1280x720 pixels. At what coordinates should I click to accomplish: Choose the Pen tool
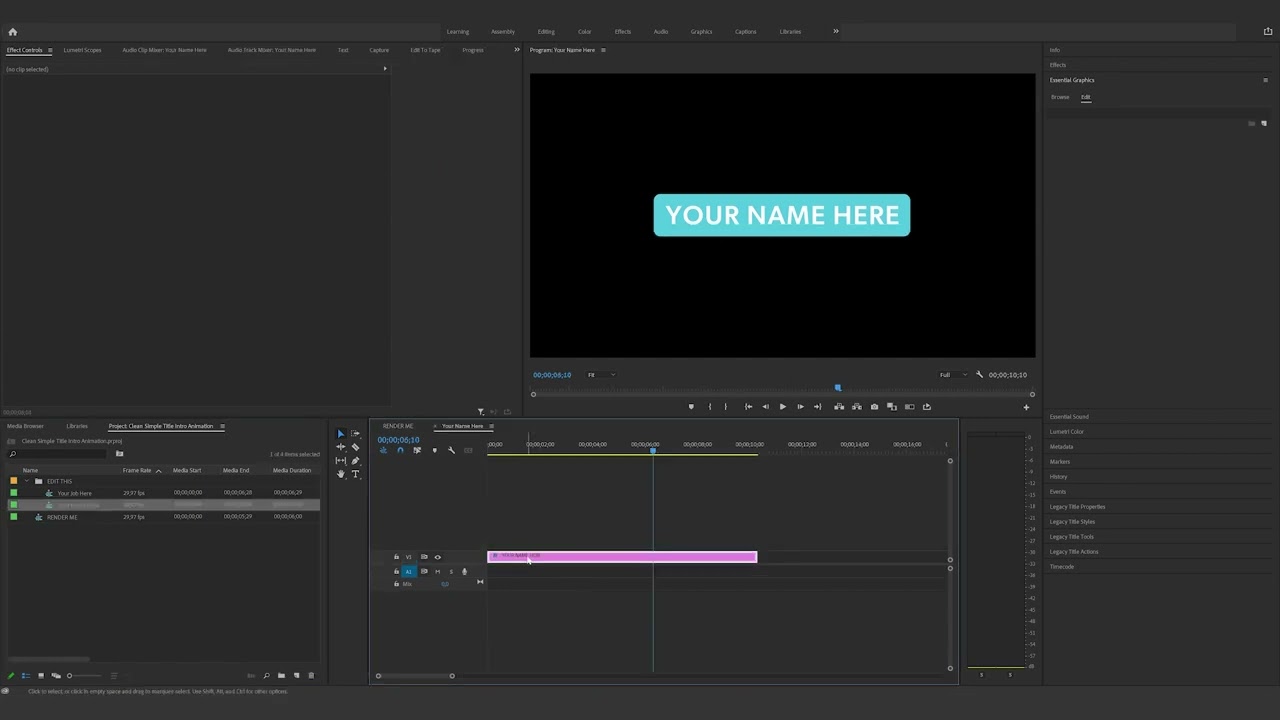pyautogui.click(x=355, y=461)
